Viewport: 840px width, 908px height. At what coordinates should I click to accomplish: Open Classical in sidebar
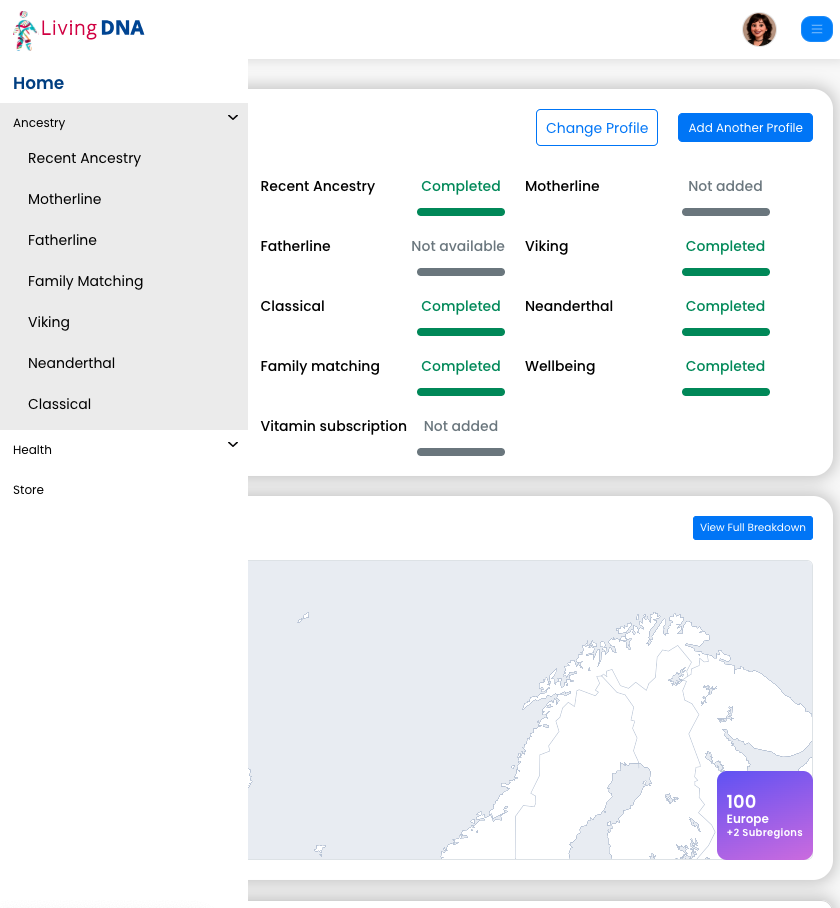coord(59,404)
